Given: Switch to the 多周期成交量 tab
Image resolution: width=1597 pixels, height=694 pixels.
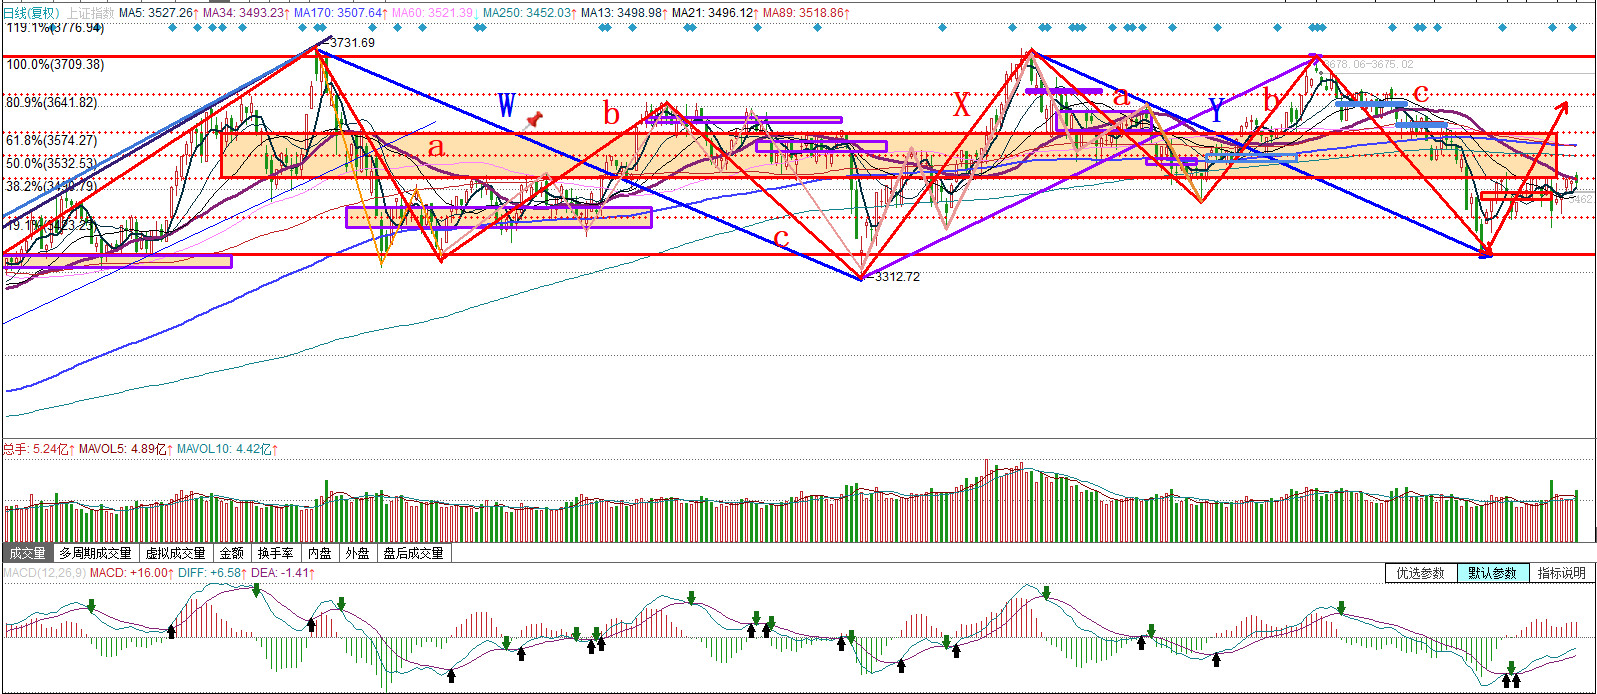Looking at the screenshot, I should (x=95, y=553).
